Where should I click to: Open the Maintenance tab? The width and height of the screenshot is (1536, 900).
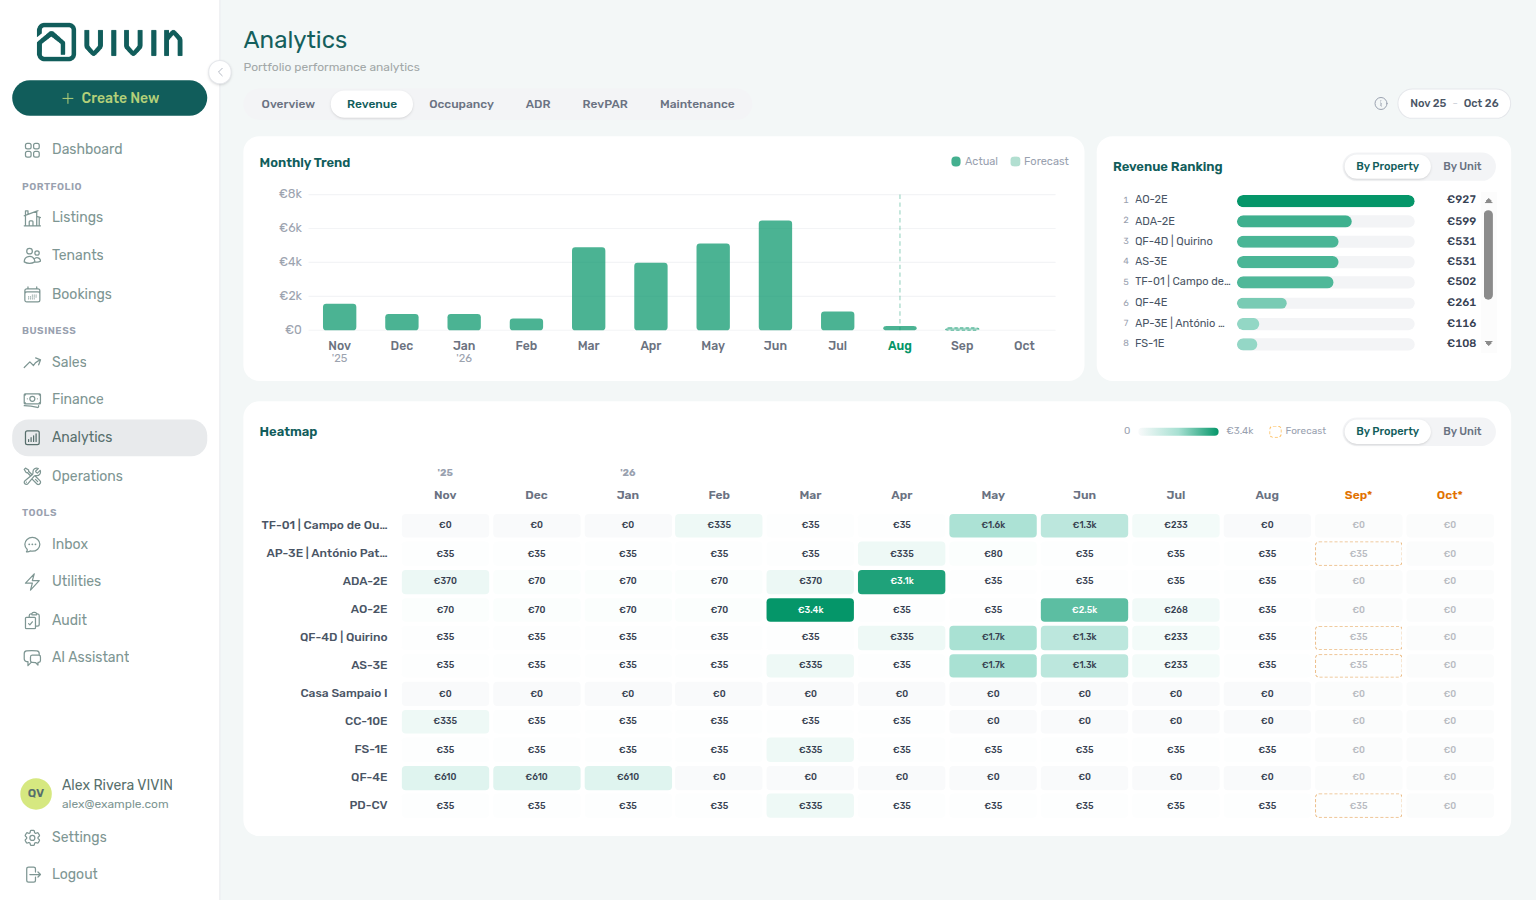tap(697, 104)
